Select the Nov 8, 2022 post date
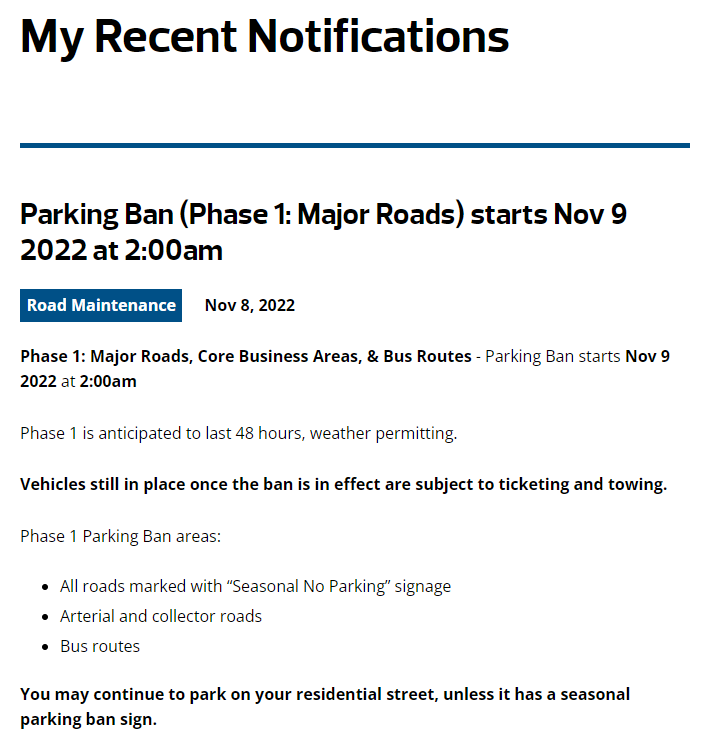This screenshot has height=731, width=712. coord(250,305)
